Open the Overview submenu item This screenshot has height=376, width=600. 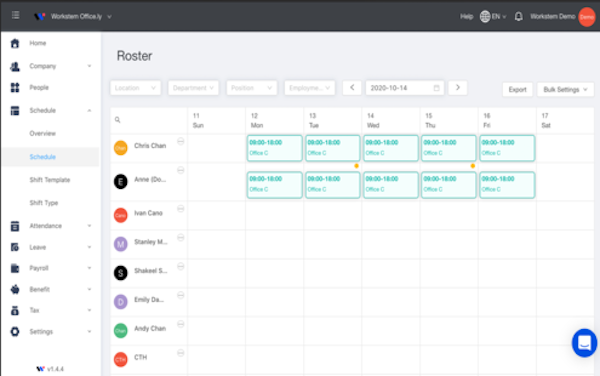coord(42,133)
